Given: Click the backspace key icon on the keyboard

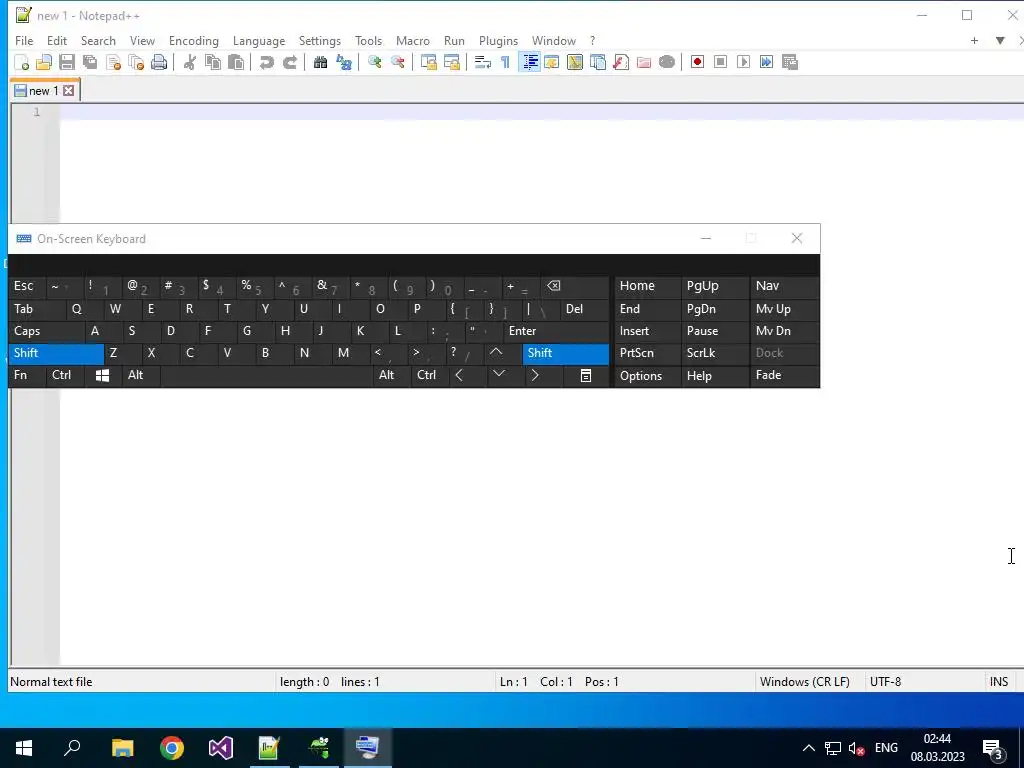Looking at the screenshot, I should (574, 286).
